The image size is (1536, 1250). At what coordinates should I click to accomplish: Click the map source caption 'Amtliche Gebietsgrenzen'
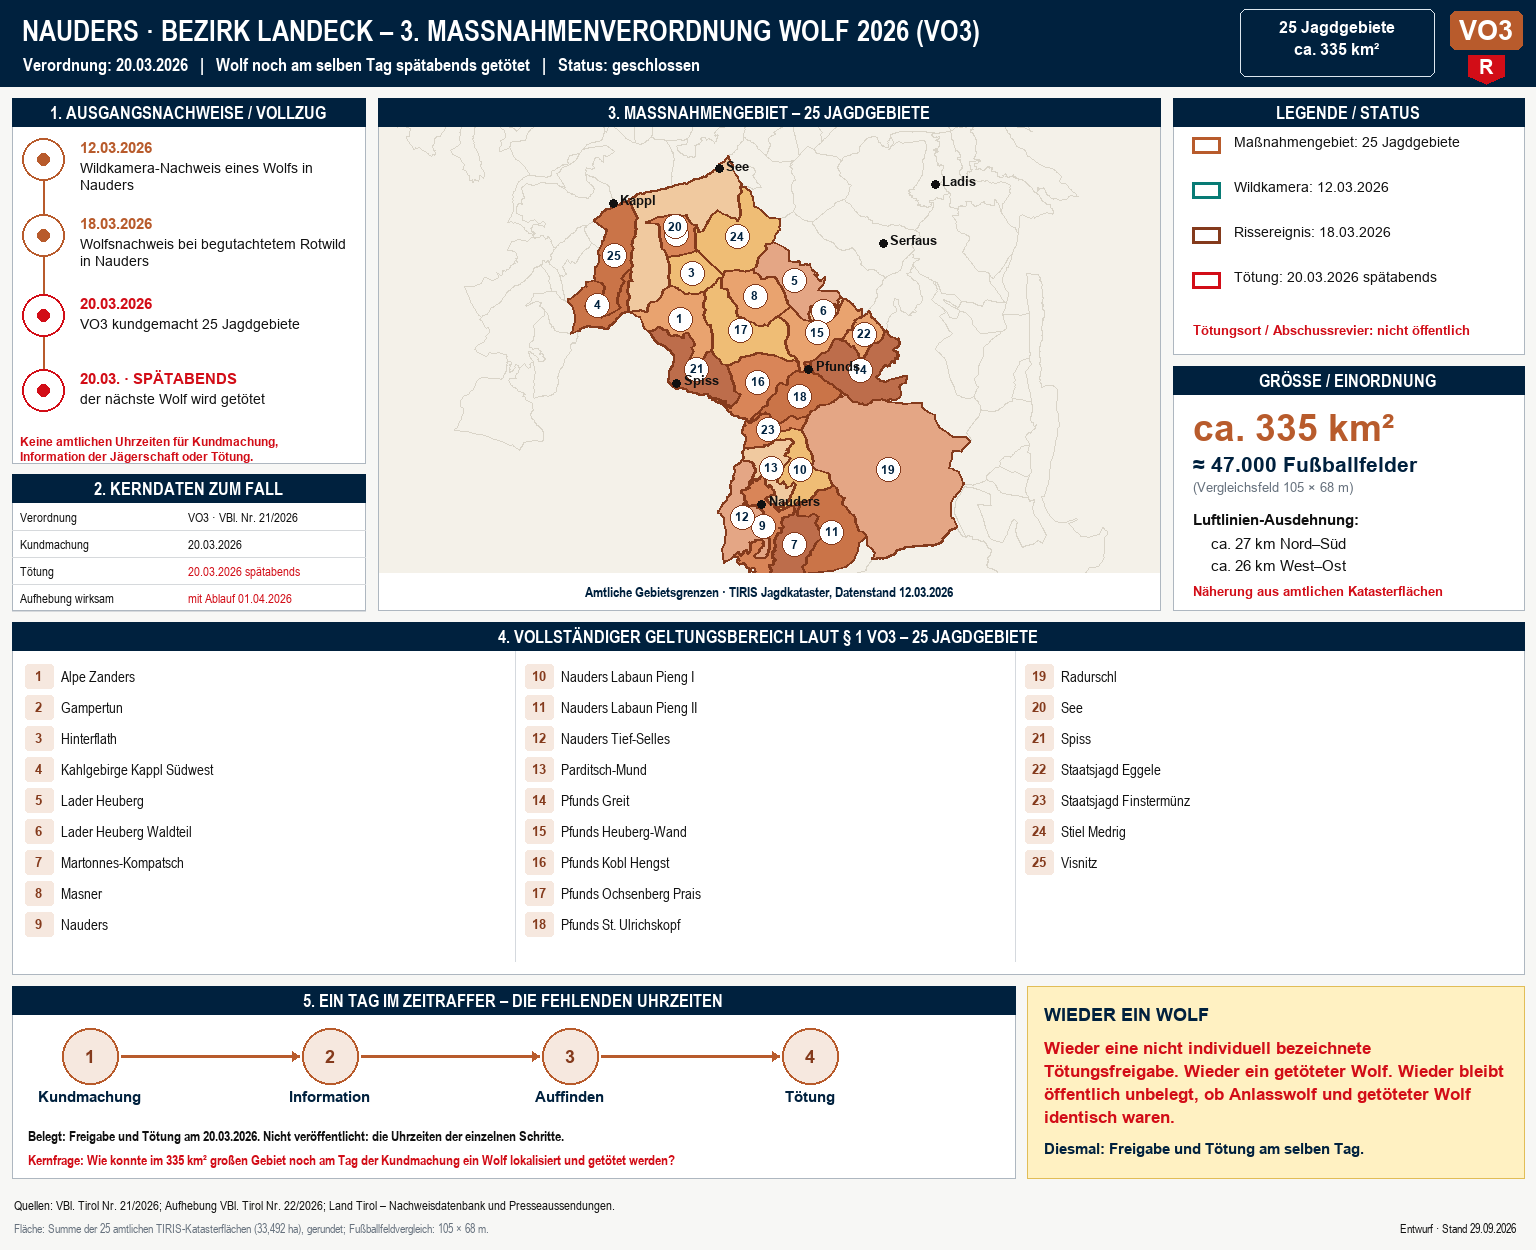(x=769, y=593)
